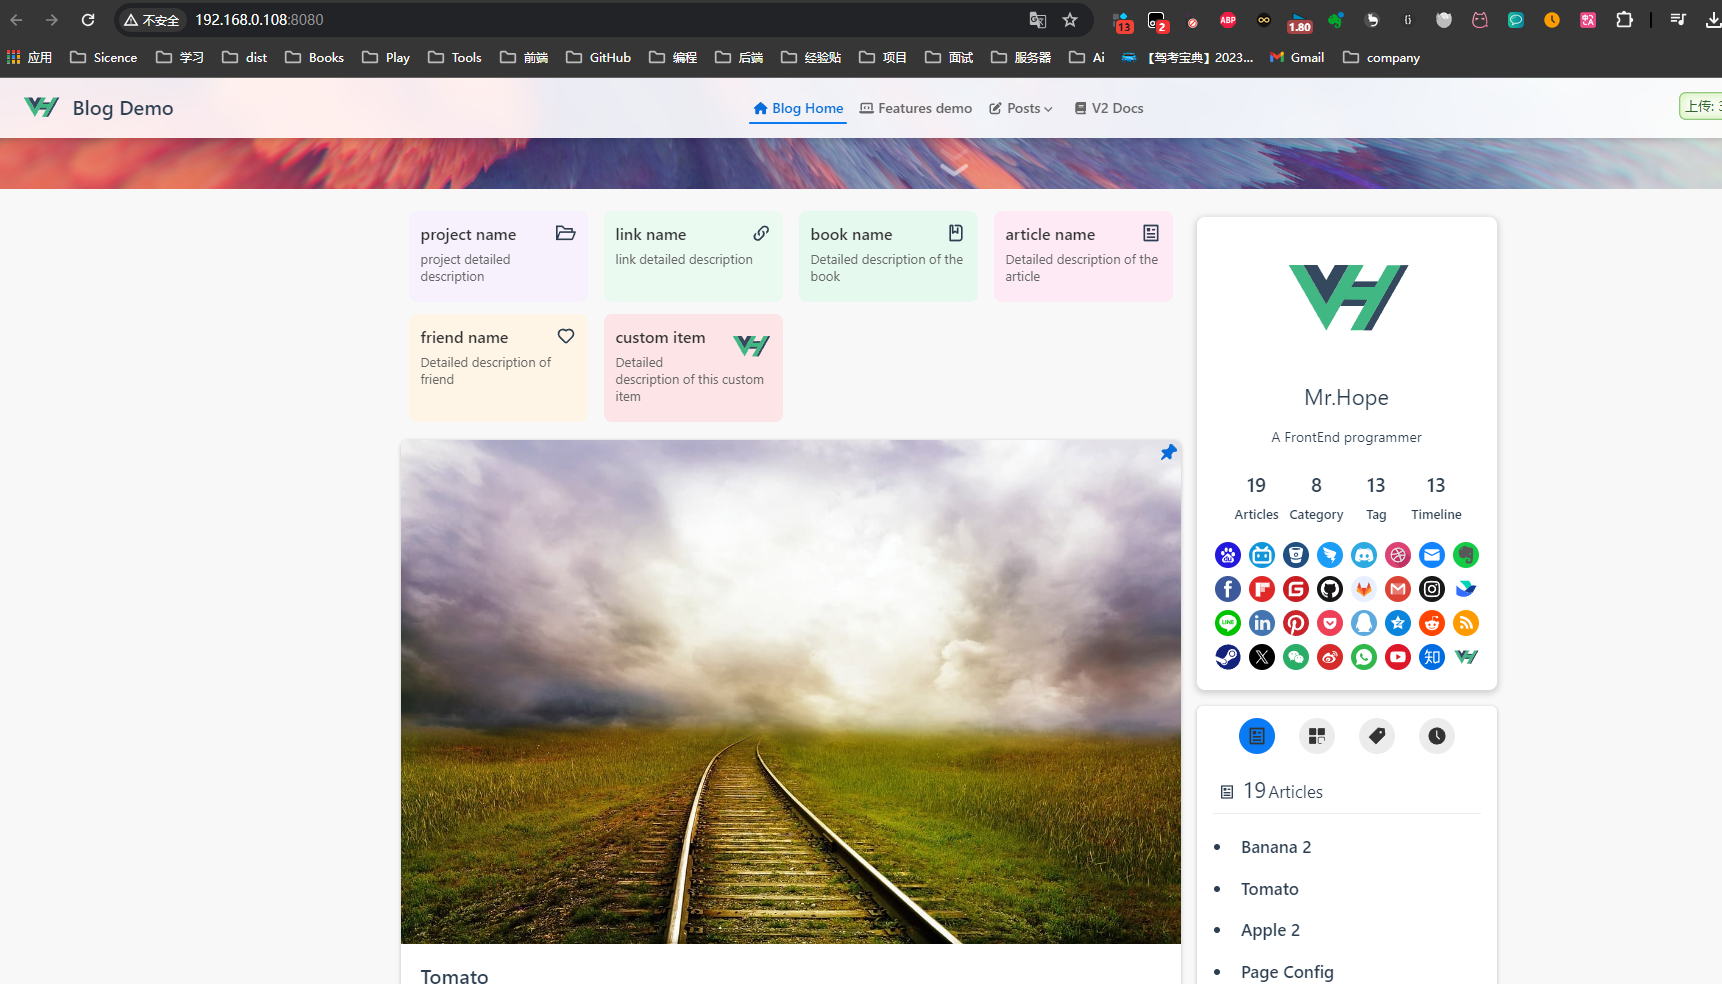Open the Instagram social icon
The width and height of the screenshot is (1722, 984).
1432,589
